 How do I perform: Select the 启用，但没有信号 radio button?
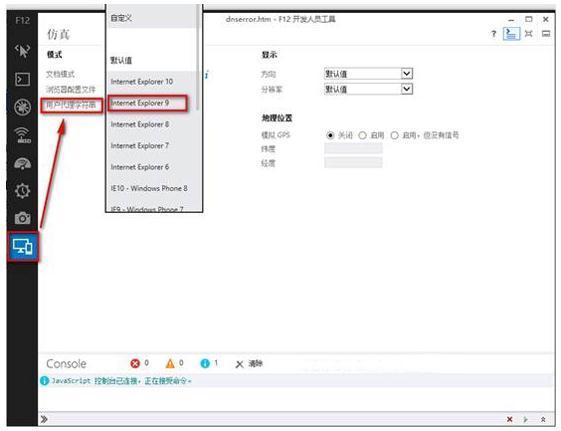tap(394, 135)
